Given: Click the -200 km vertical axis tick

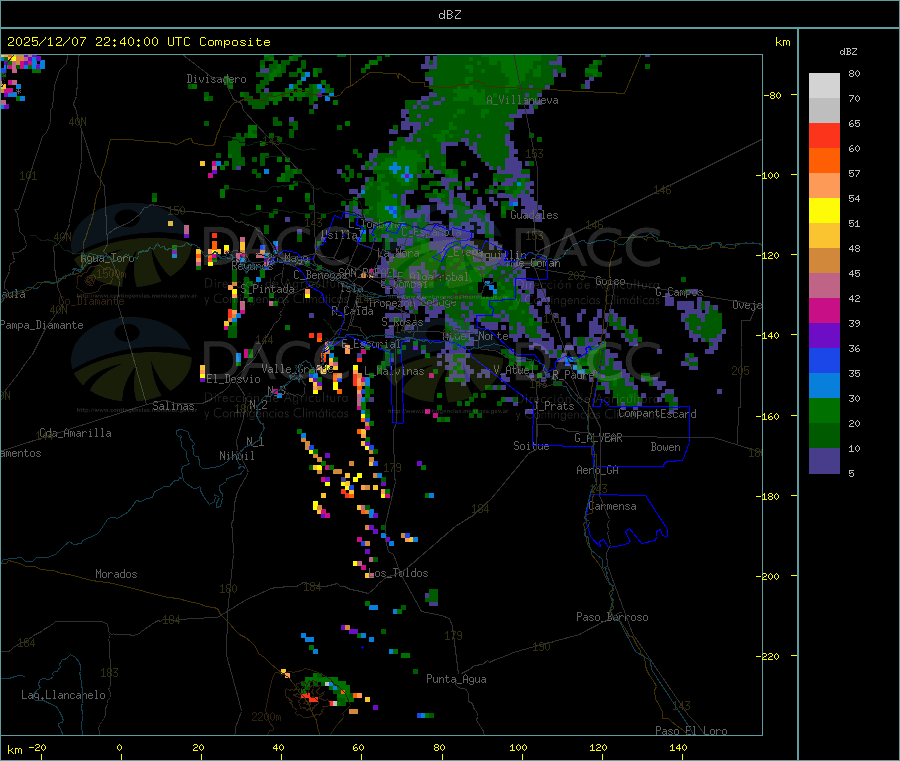Looking at the screenshot, I should (768, 576).
